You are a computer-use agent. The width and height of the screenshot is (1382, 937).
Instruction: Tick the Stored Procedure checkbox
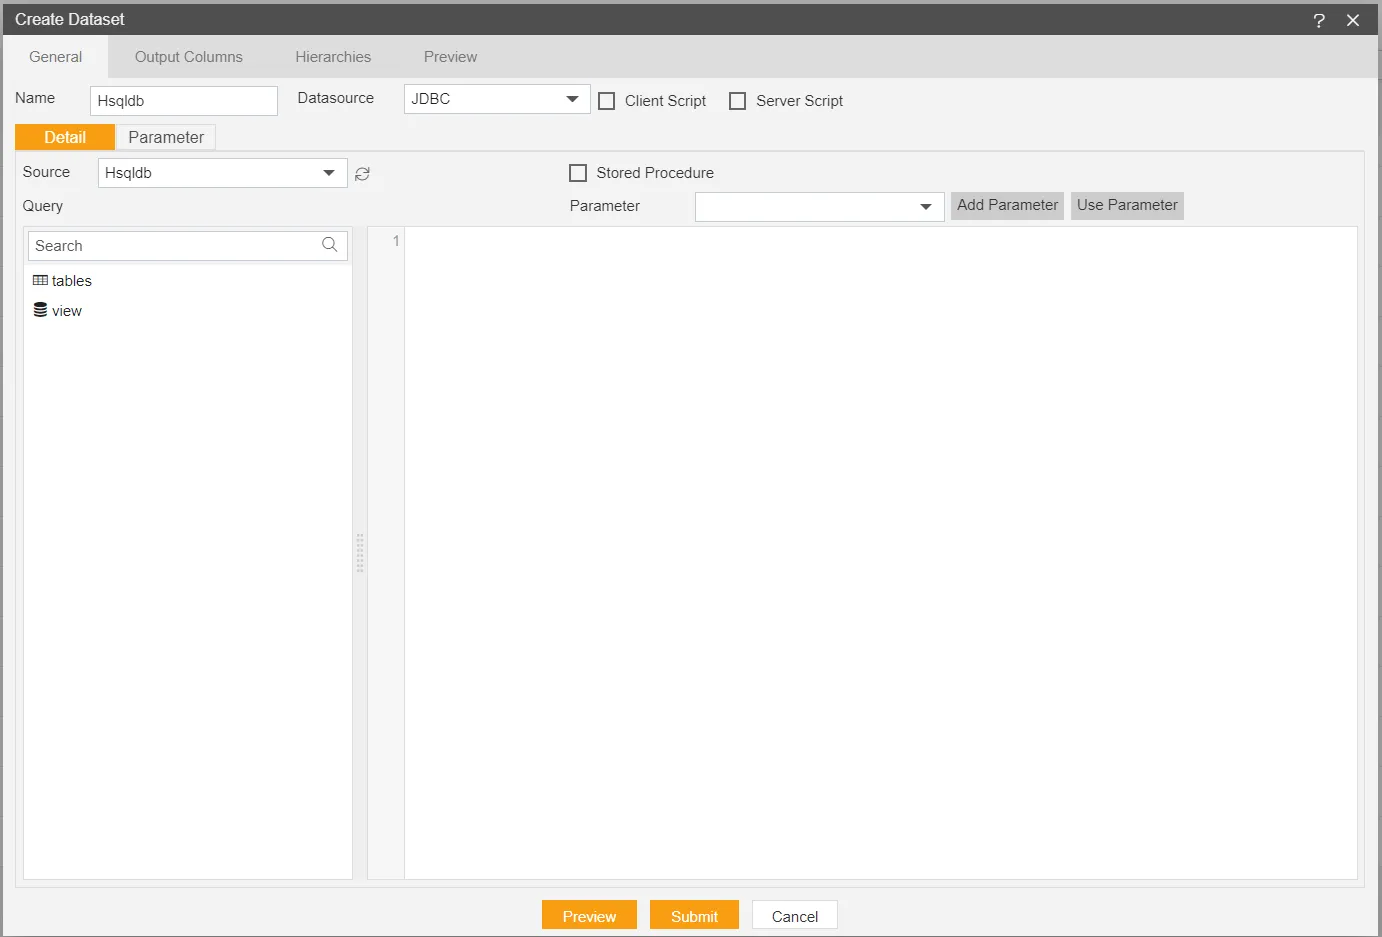578,173
